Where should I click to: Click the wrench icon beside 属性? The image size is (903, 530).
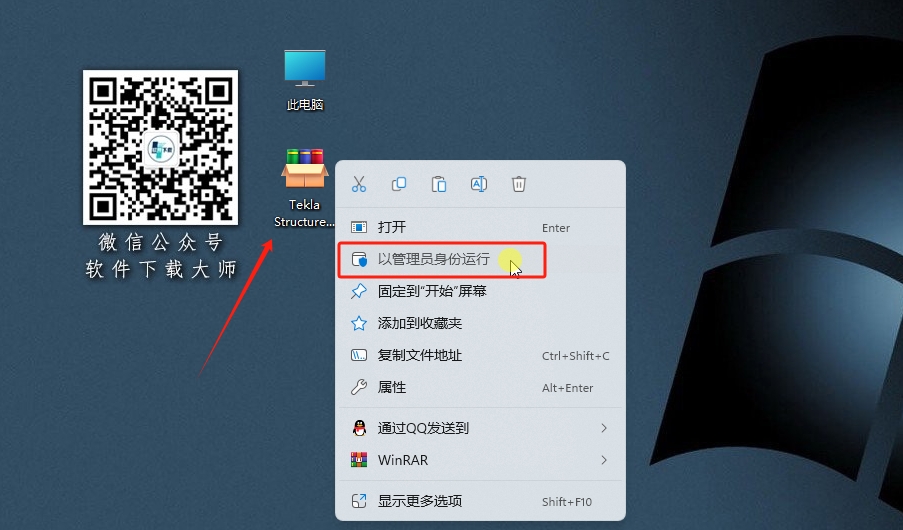pyautogui.click(x=359, y=387)
